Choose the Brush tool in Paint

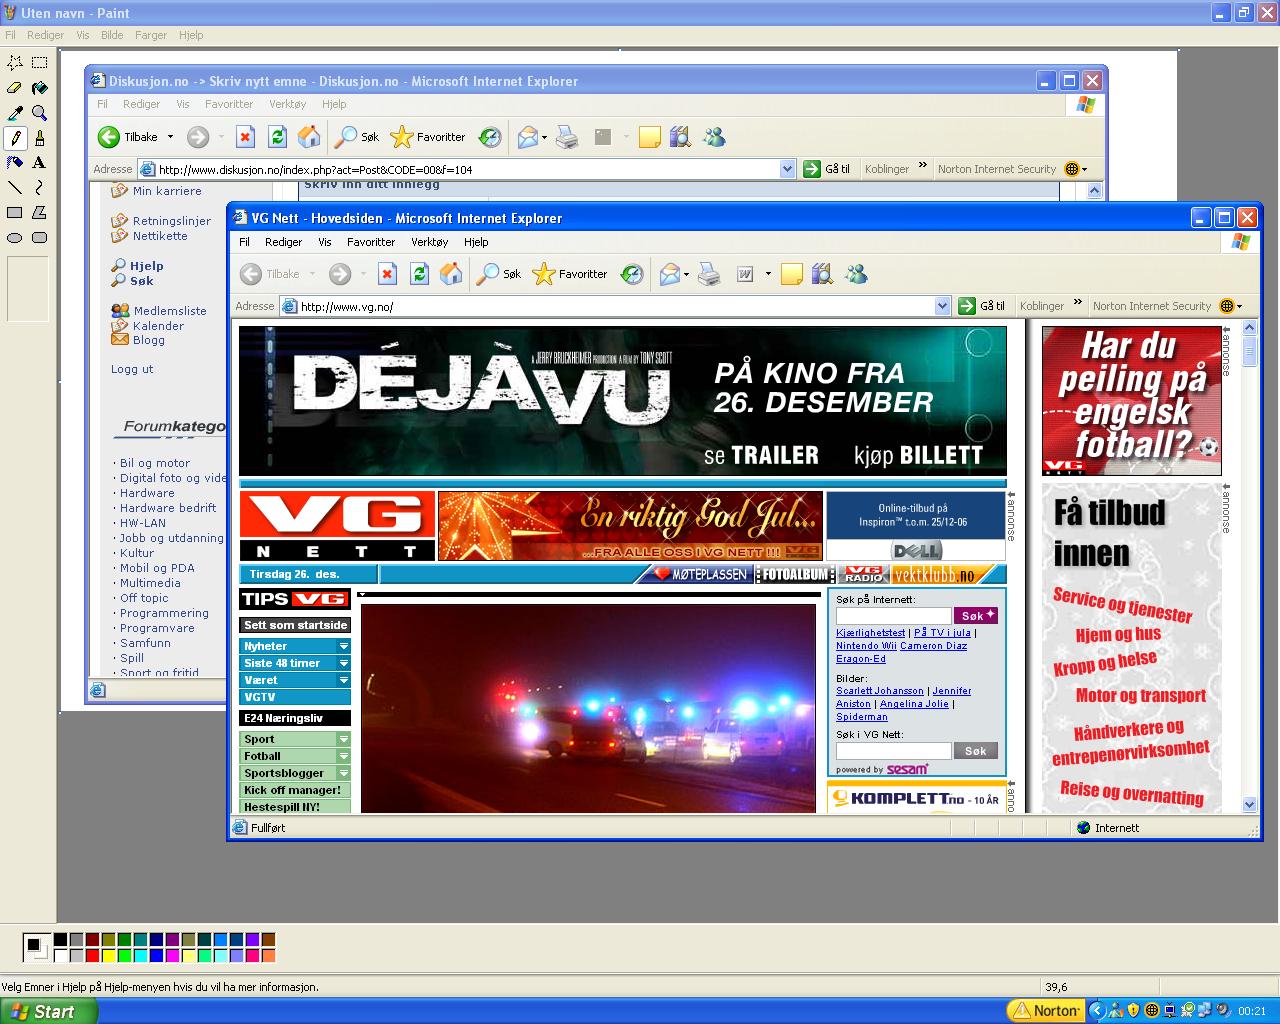coord(39,138)
